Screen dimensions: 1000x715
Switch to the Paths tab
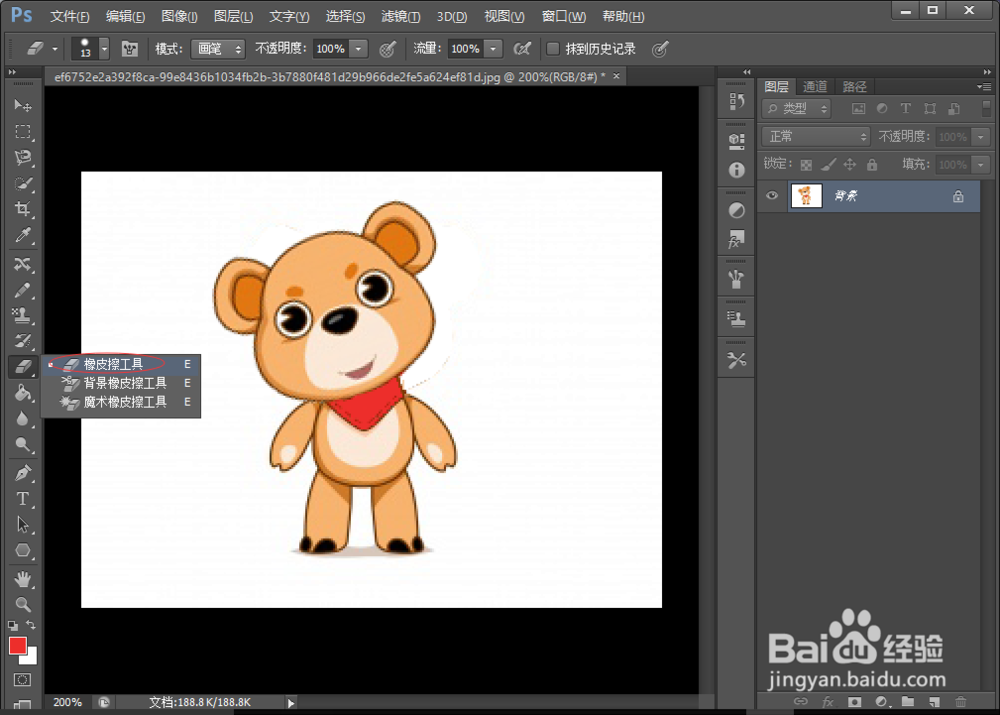pos(854,86)
